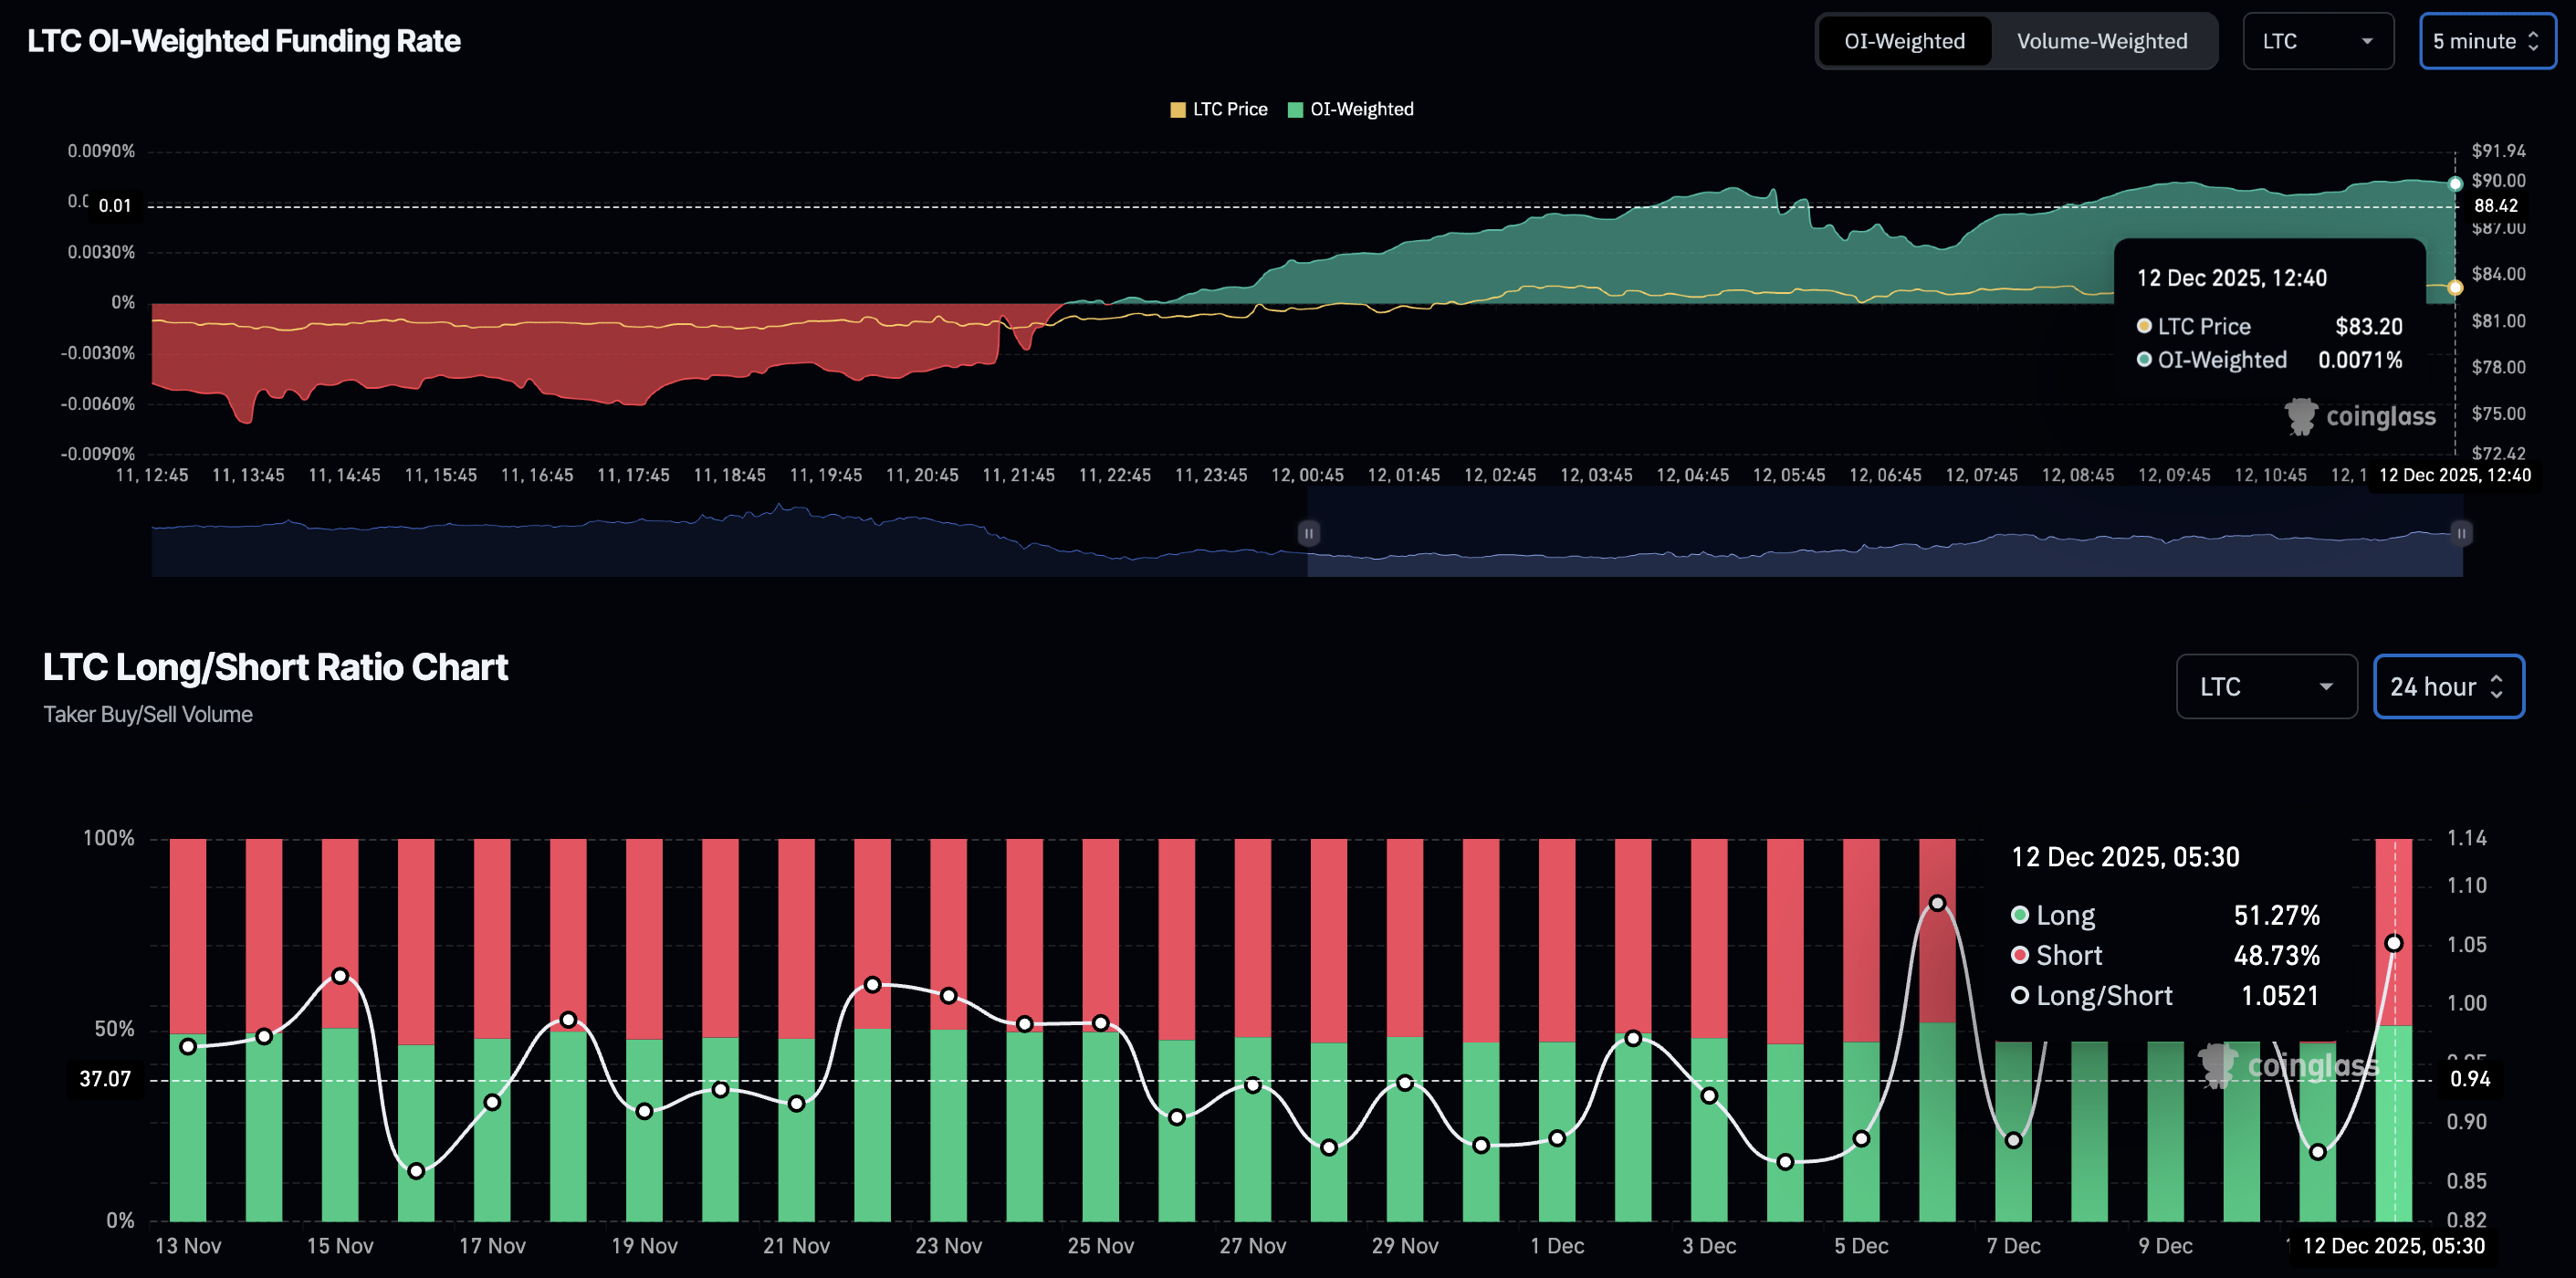Click the LTC OI-Weighted Funding Rate title
Image resolution: width=2576 pixels, height=1278 pixels.
(x=243, y=41)
